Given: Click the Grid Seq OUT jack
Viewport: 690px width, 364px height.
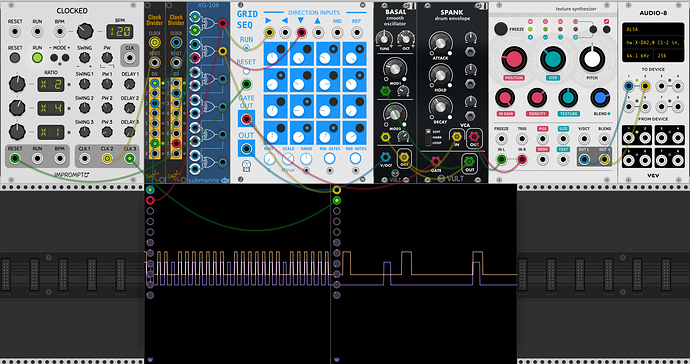Looking at the screenshot, I should [246, 149].
